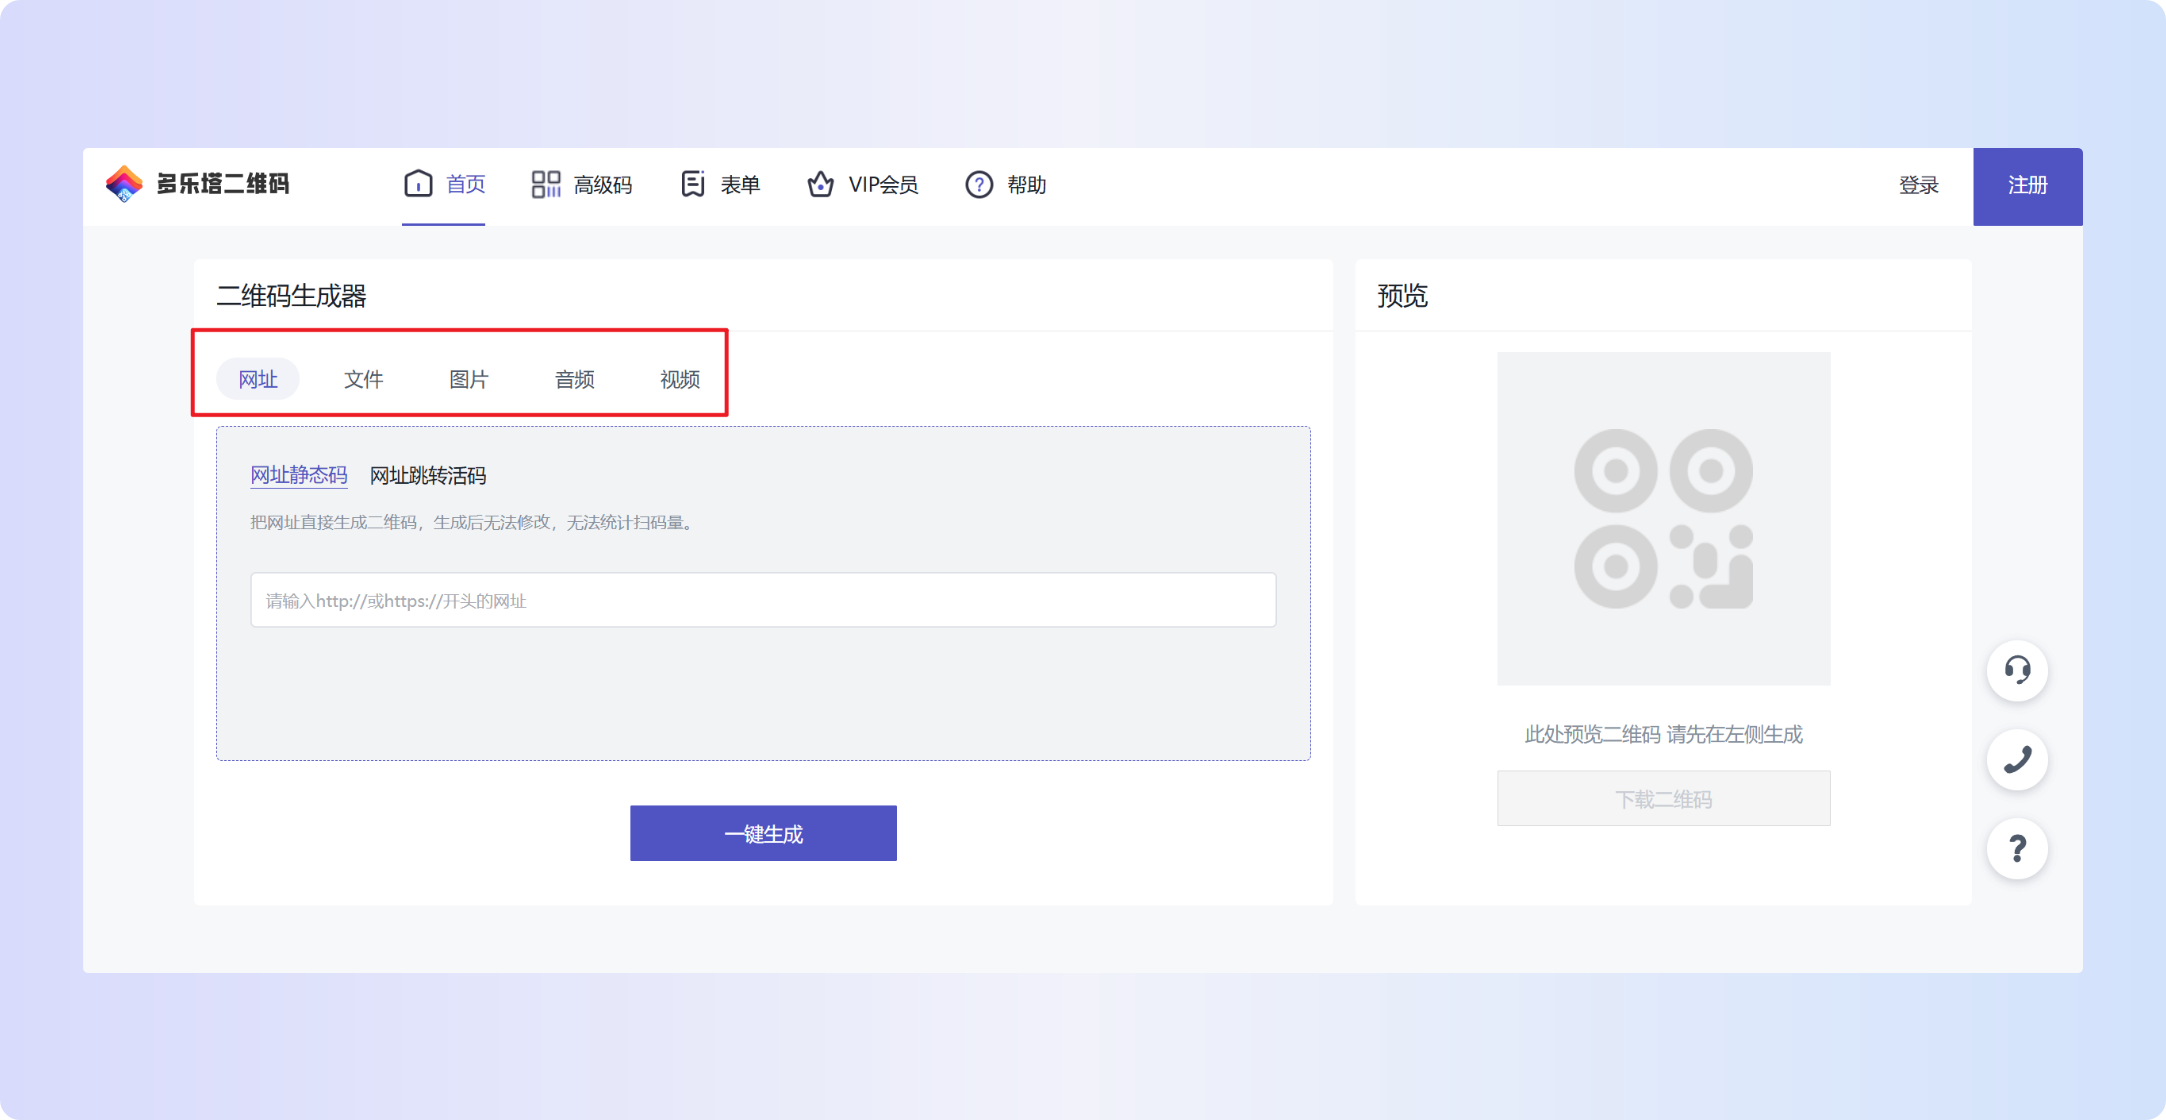
Task: Click the VIP会员 crown icon
Action: [821, 184]
